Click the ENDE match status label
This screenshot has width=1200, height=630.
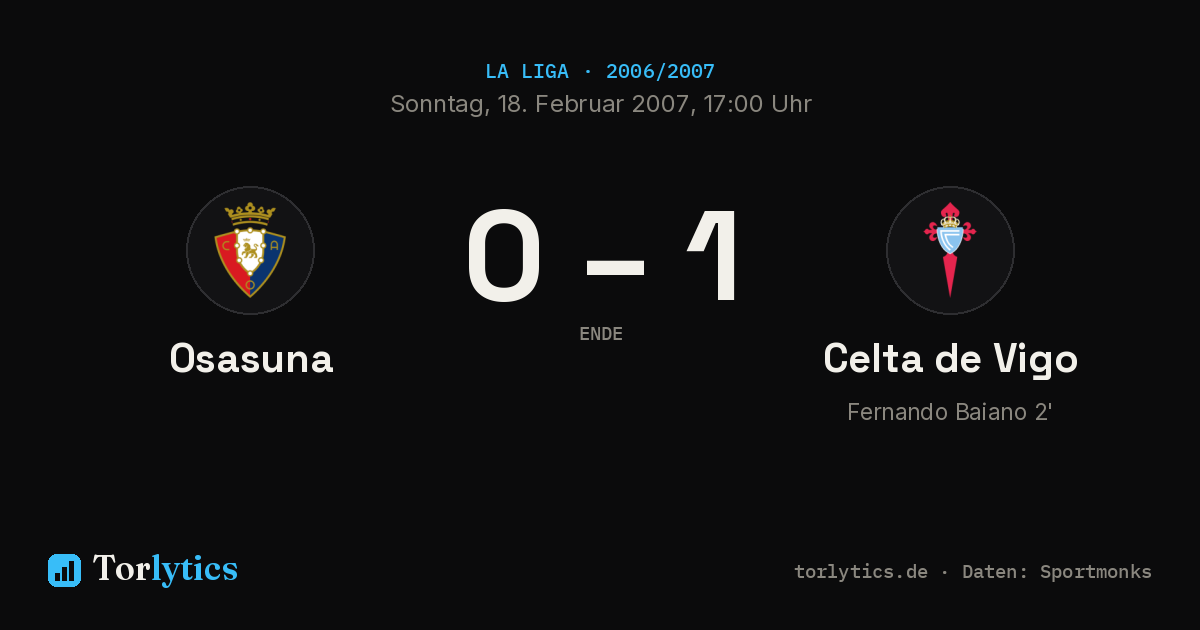coord(601,334)
